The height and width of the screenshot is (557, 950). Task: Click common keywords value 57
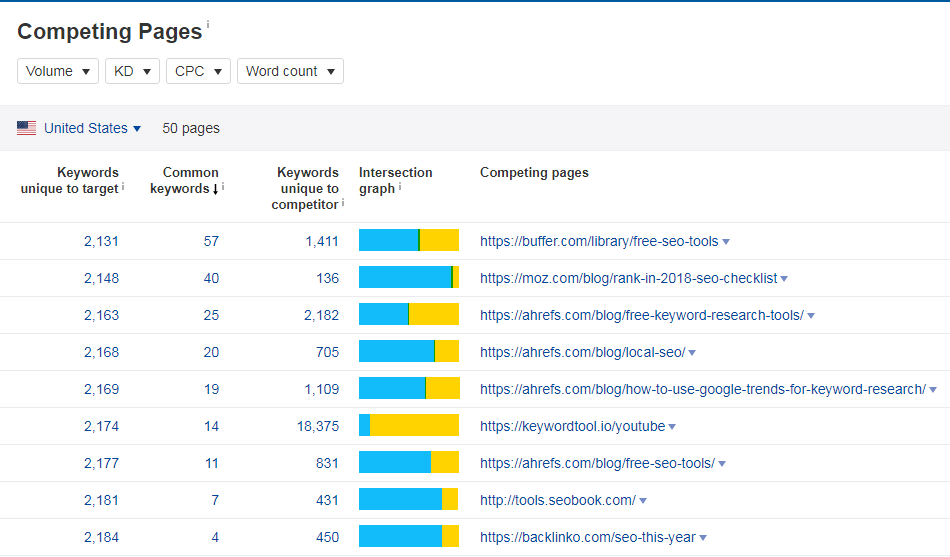(x=211, y=241)
